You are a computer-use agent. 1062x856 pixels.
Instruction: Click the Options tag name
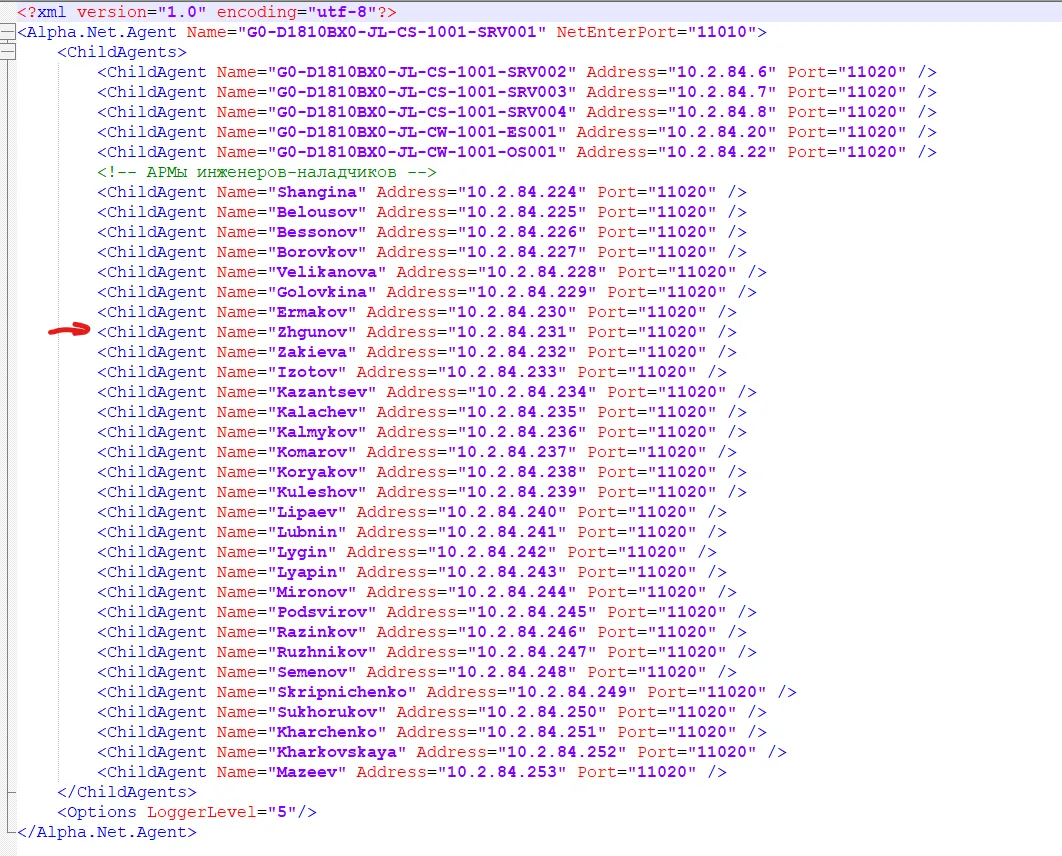tap(102, 812)
